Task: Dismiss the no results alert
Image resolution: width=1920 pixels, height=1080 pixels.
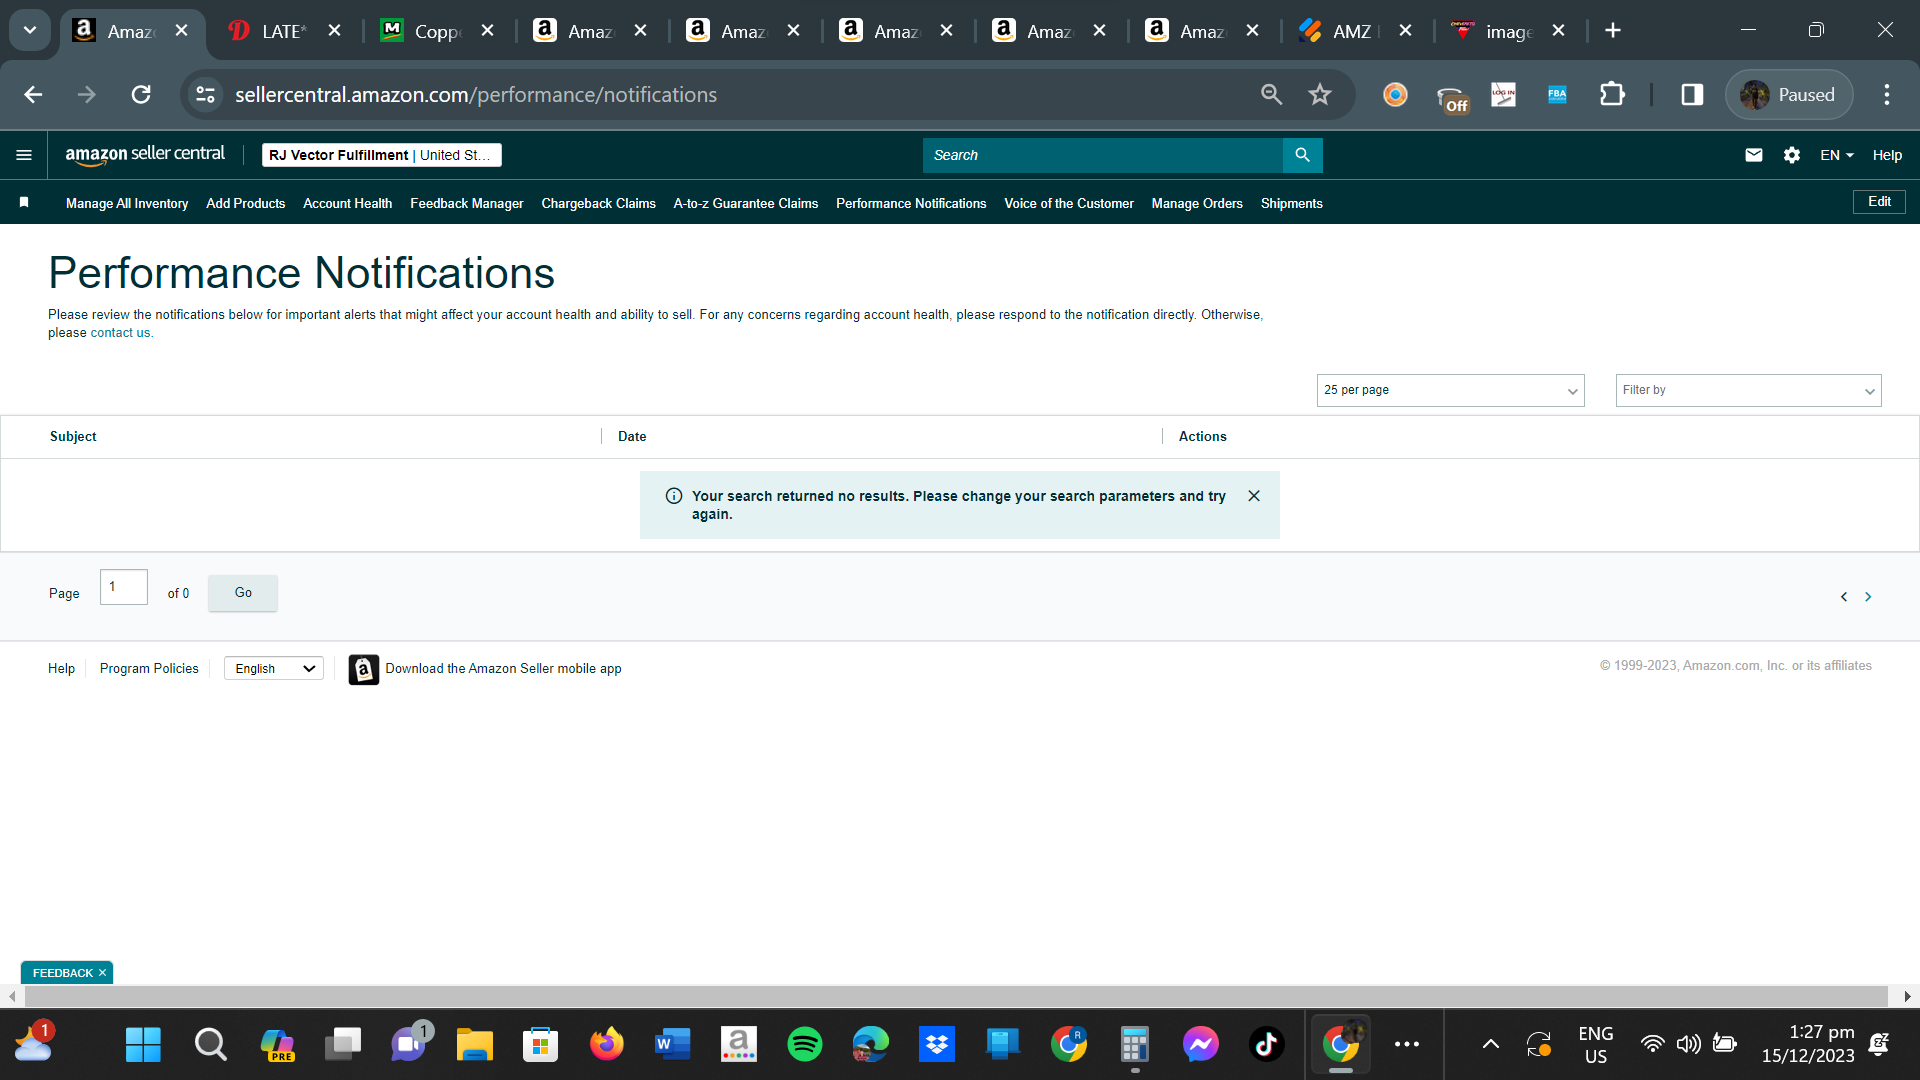Action: [x=1254, y=496]
